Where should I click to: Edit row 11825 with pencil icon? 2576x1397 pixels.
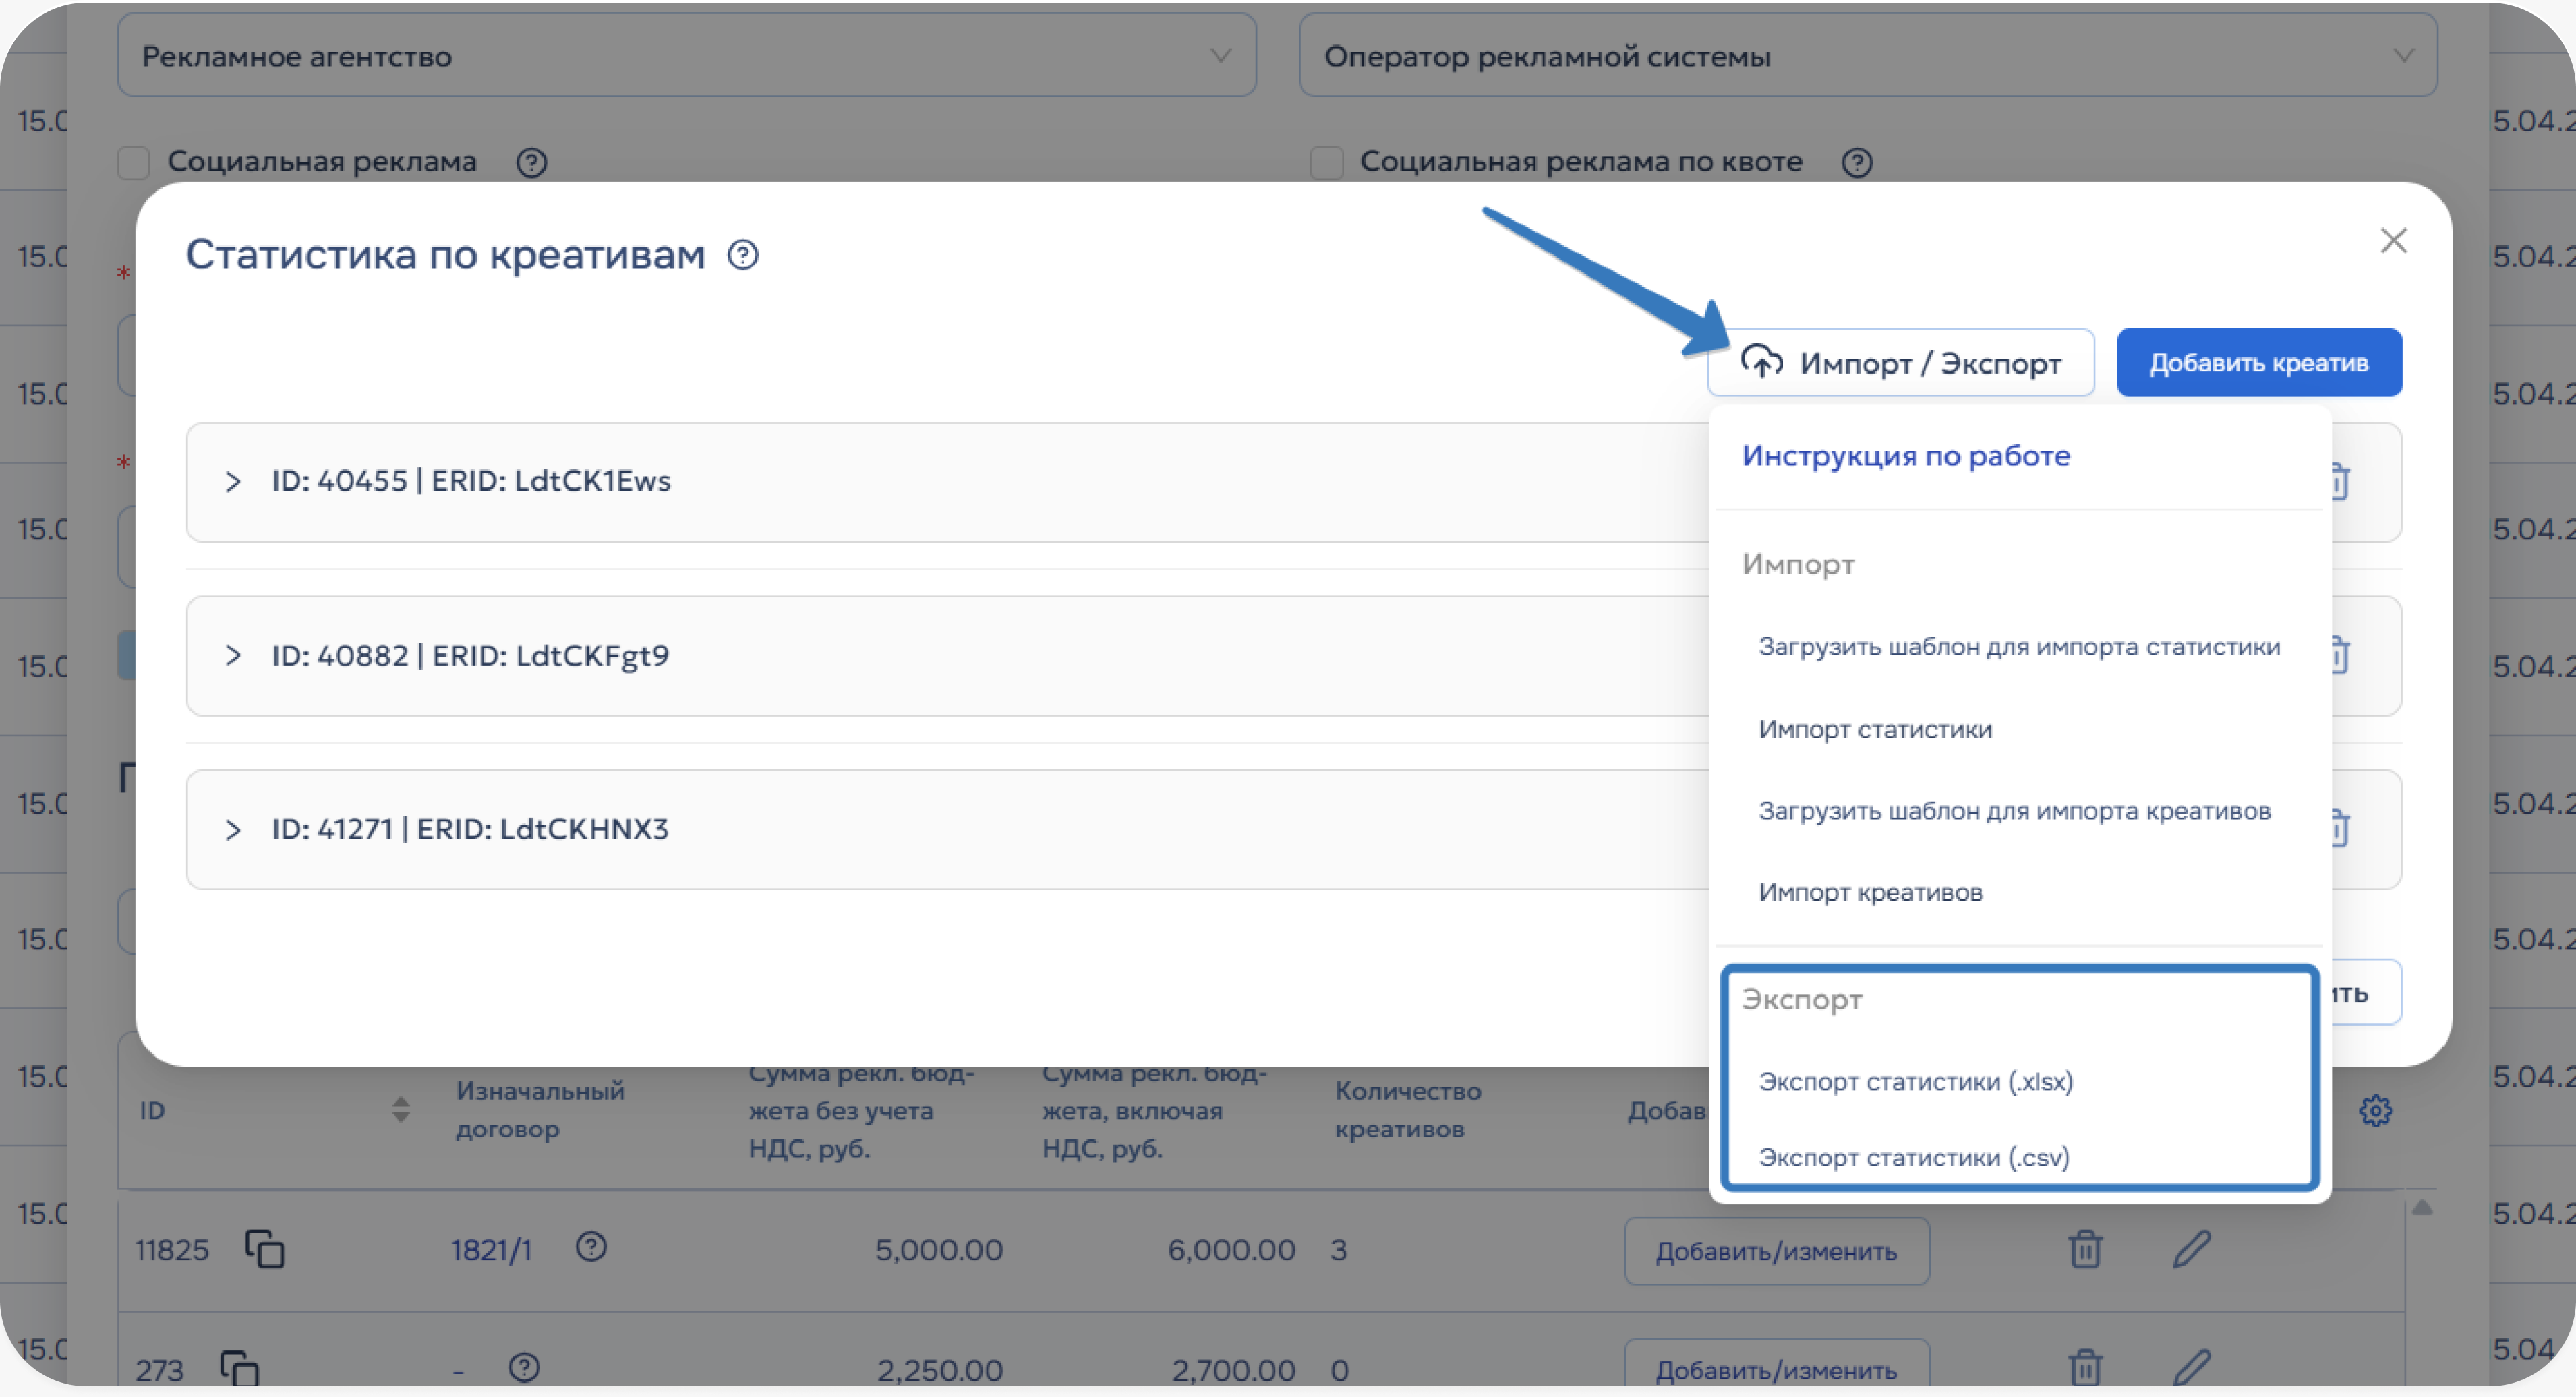click(2191, 1249)
